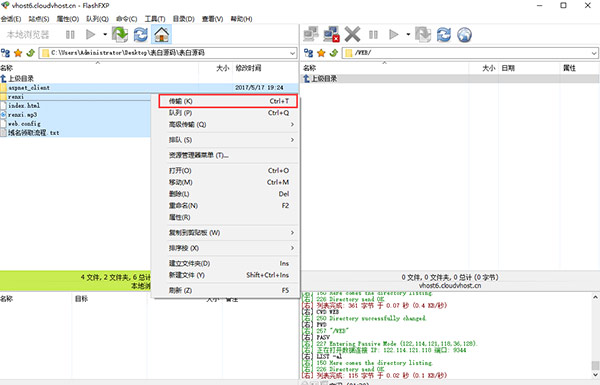Open bookmarks star in remote pane
Image resolution: width=600 pixels, height=385 pixels.
321,53
